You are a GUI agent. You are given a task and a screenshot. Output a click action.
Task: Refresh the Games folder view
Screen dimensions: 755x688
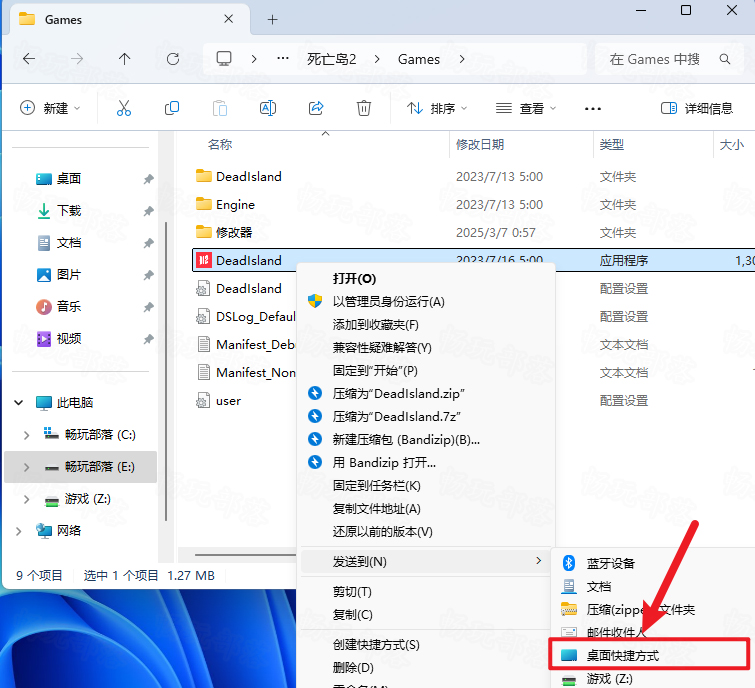tap(173, 59)
